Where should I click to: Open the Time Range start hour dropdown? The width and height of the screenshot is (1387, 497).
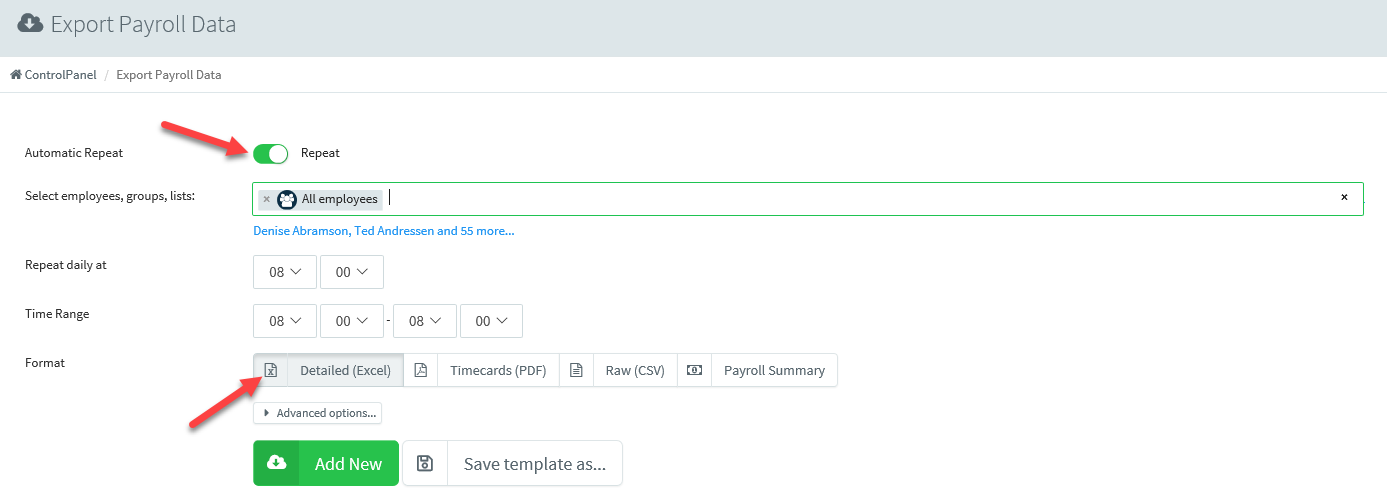pyautogui.click(x=285, y=321)
